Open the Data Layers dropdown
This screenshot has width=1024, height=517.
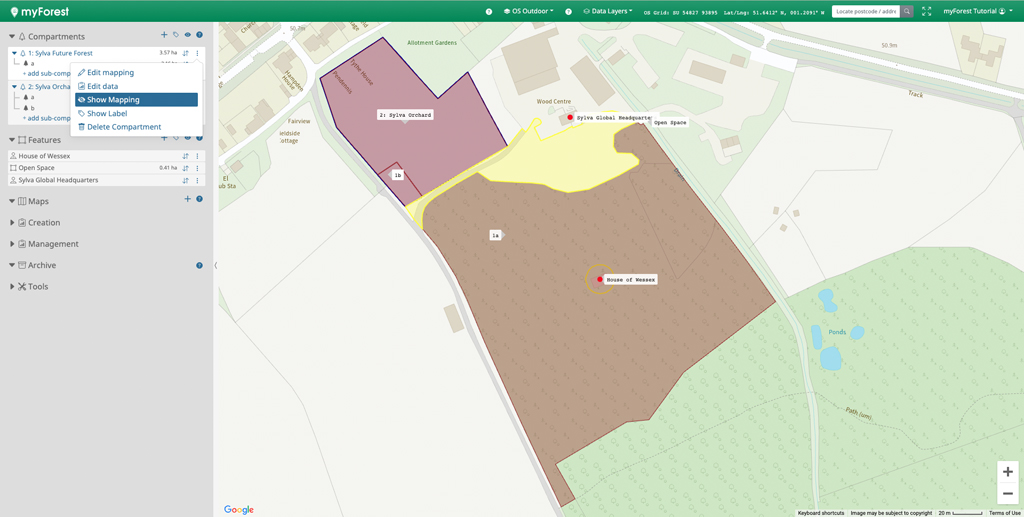coord(608,11)
